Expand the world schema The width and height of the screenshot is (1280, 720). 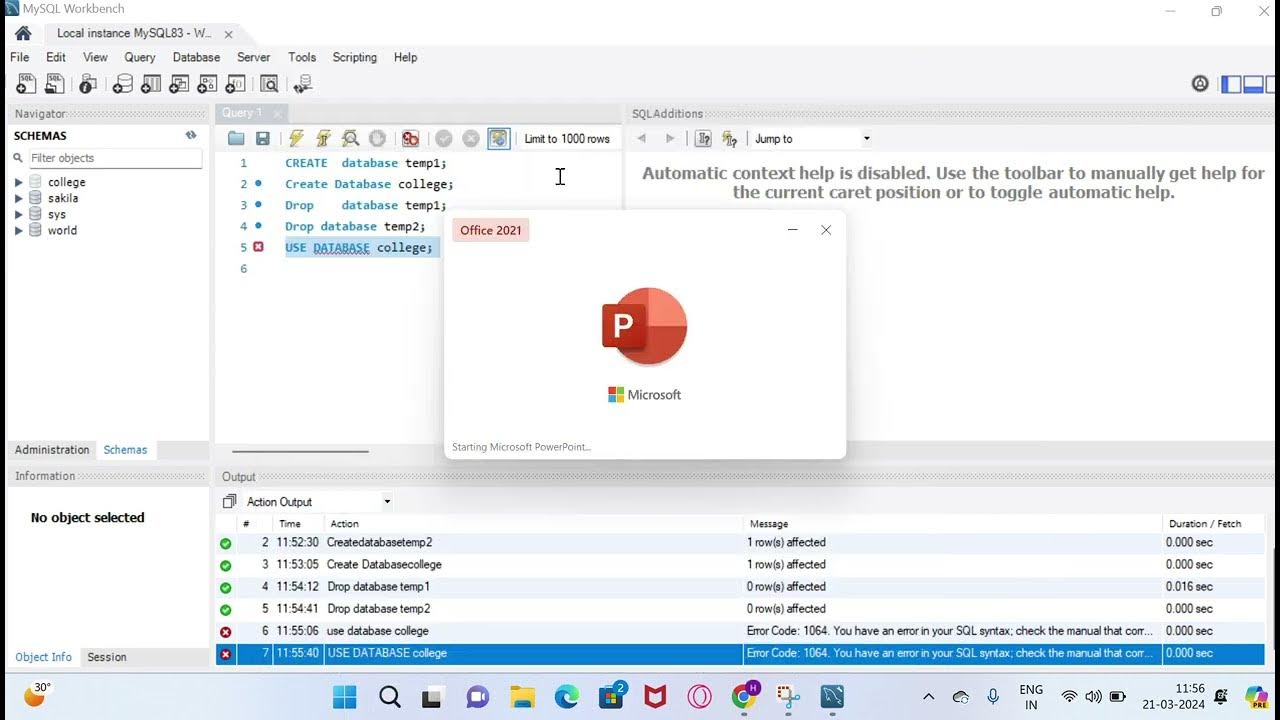click(x=18, y=231)
